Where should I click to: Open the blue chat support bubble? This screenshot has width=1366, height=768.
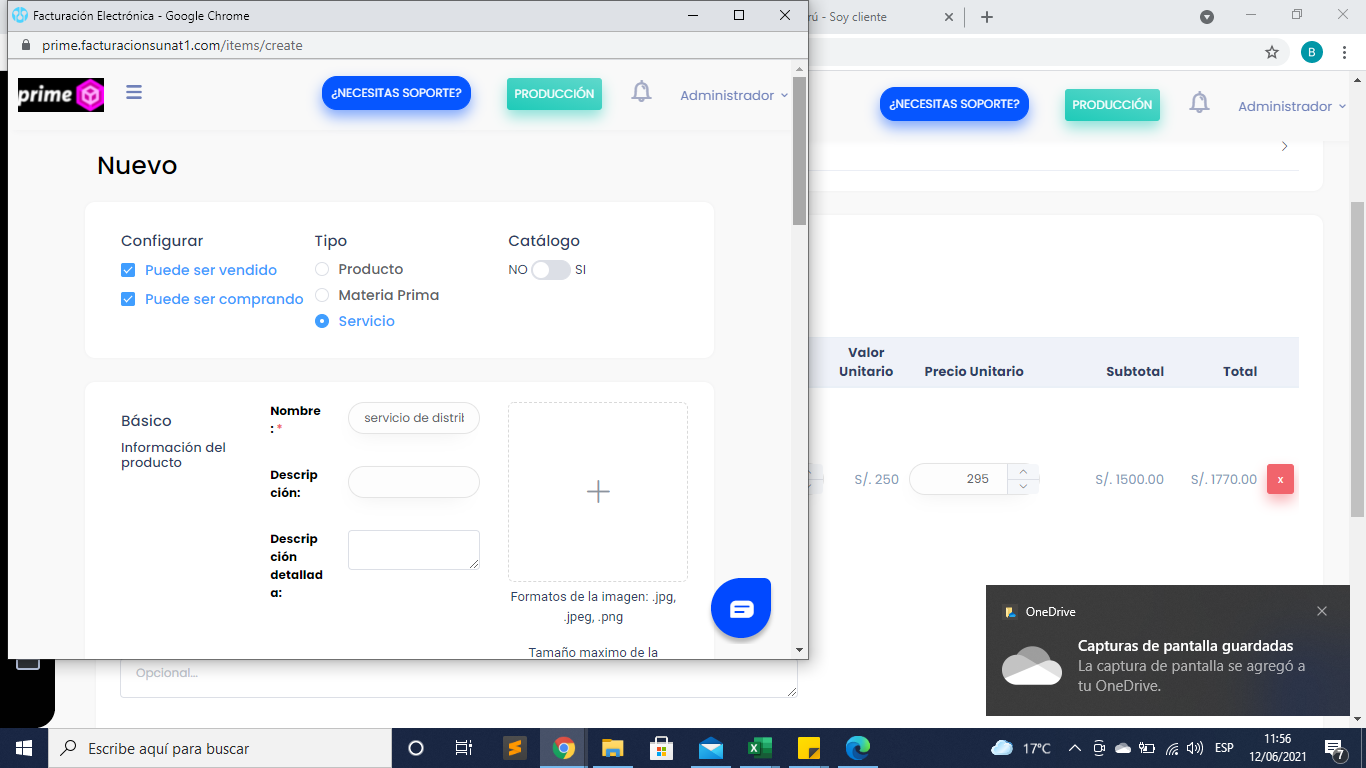coord(741,609)
